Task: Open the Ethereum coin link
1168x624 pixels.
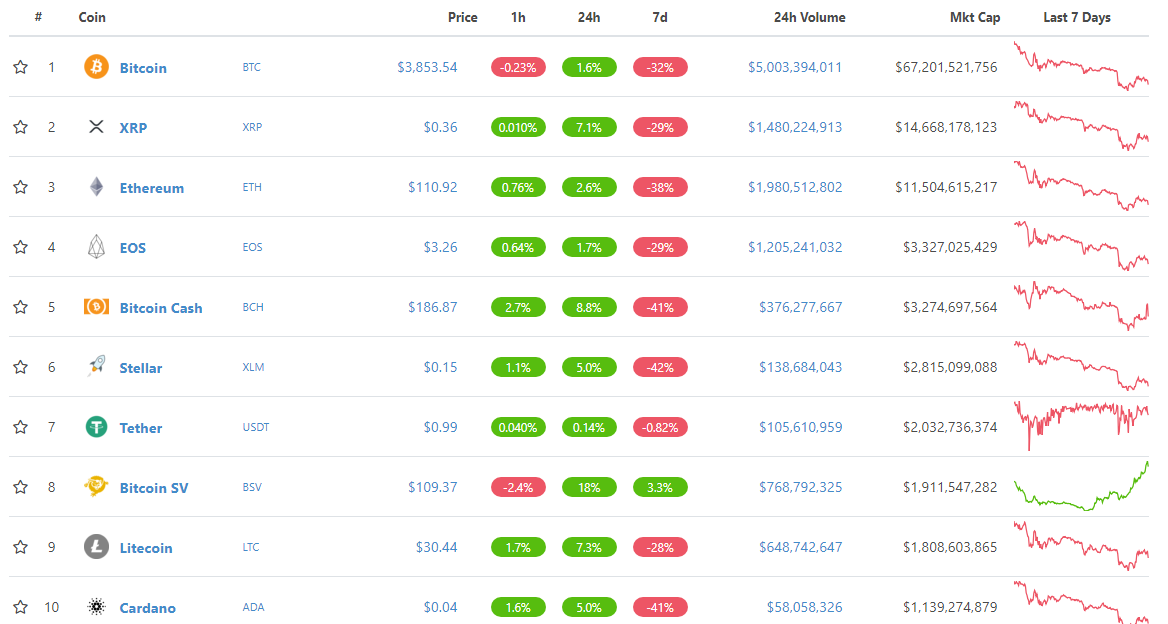Action: 152,188
